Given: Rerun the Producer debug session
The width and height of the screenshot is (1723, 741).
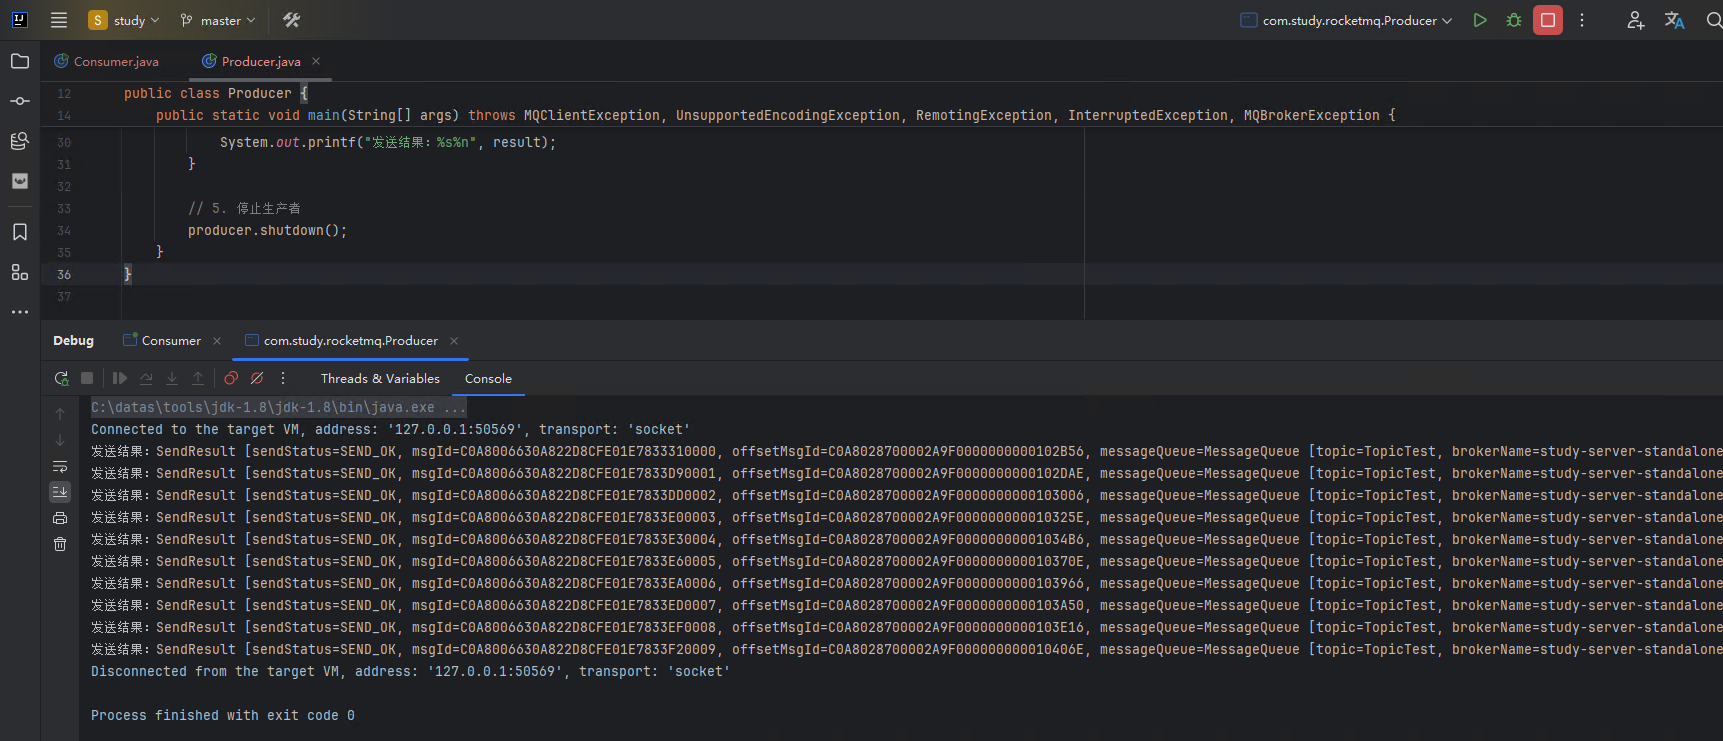Looking at the screenshot, I should (x=61, y=378).
